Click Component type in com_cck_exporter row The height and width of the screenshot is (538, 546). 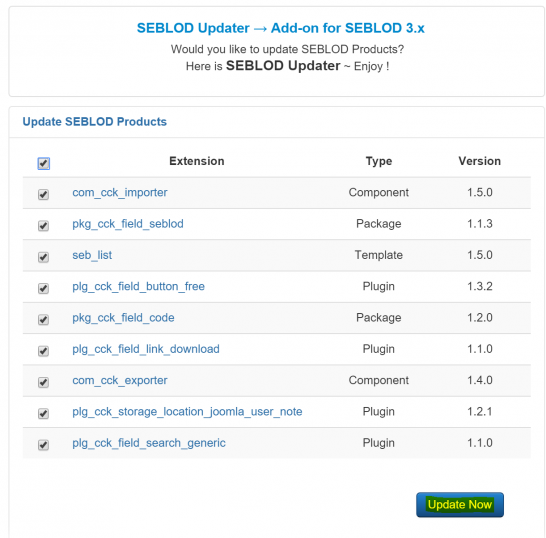(x=379, y=381)
